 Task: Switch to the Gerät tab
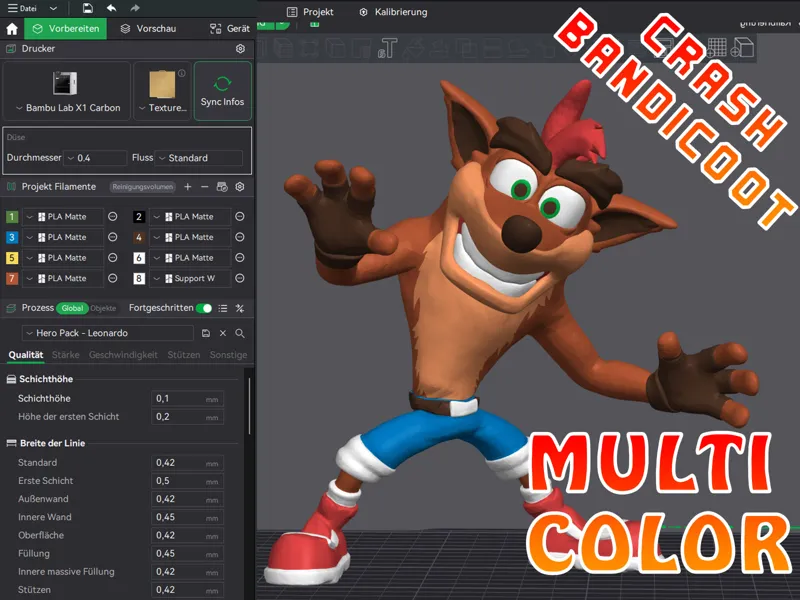230,29
